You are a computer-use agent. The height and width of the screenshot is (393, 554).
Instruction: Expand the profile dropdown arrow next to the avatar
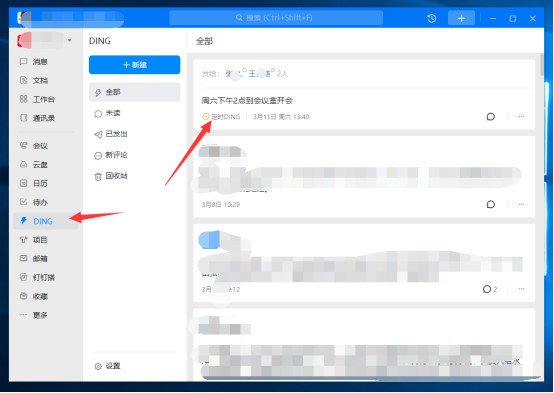[70, 40]
